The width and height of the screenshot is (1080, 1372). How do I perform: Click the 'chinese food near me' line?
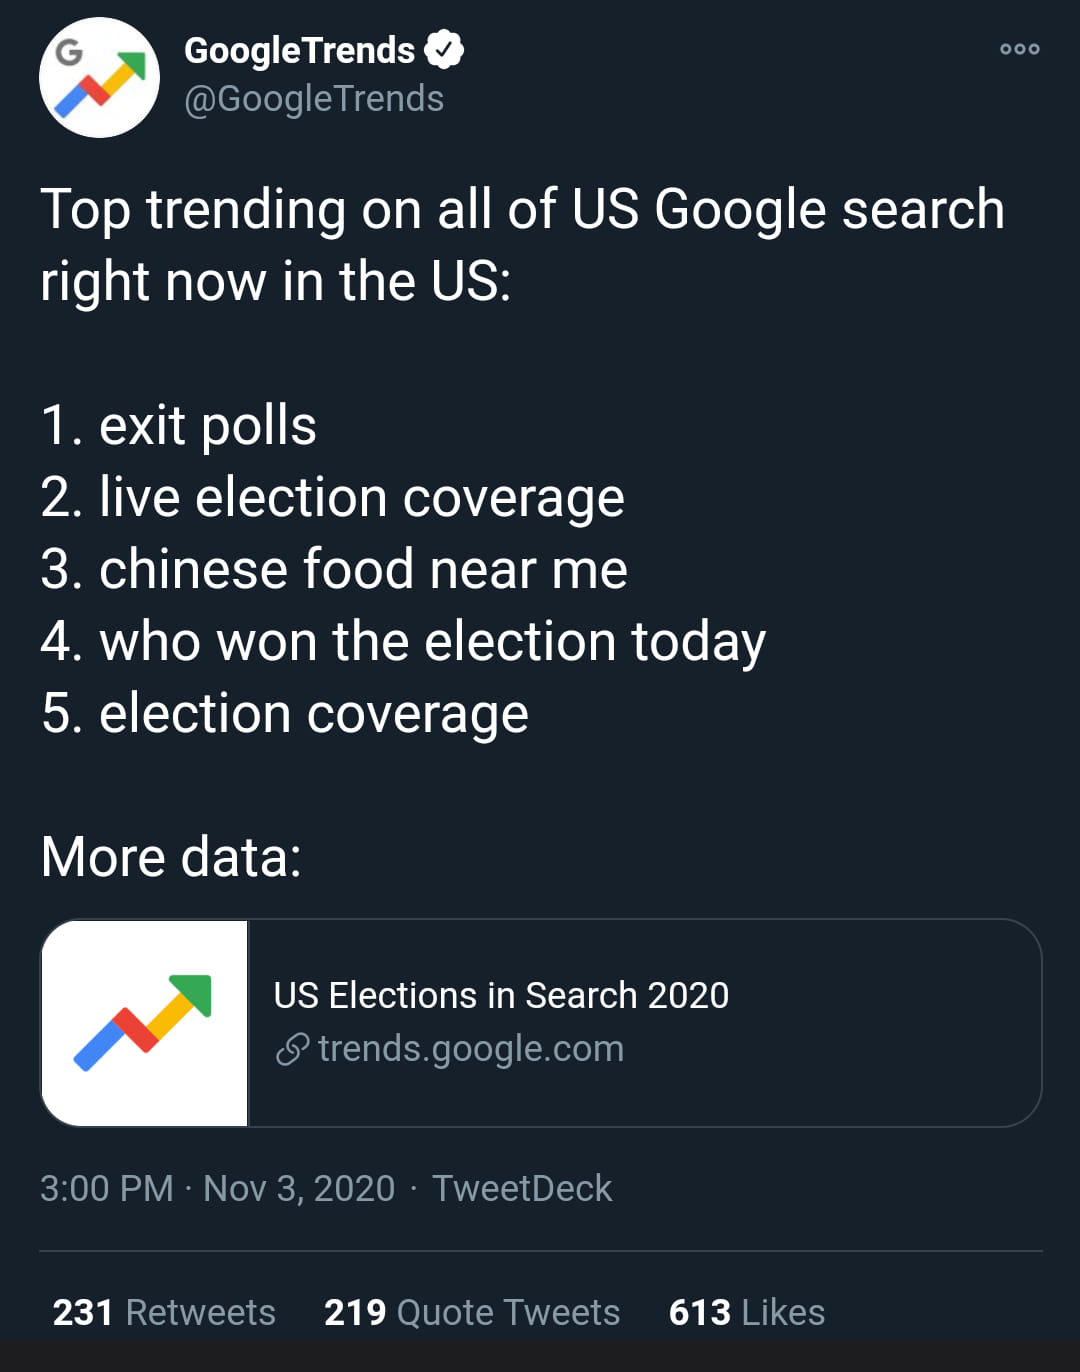(x=334, y=569)
